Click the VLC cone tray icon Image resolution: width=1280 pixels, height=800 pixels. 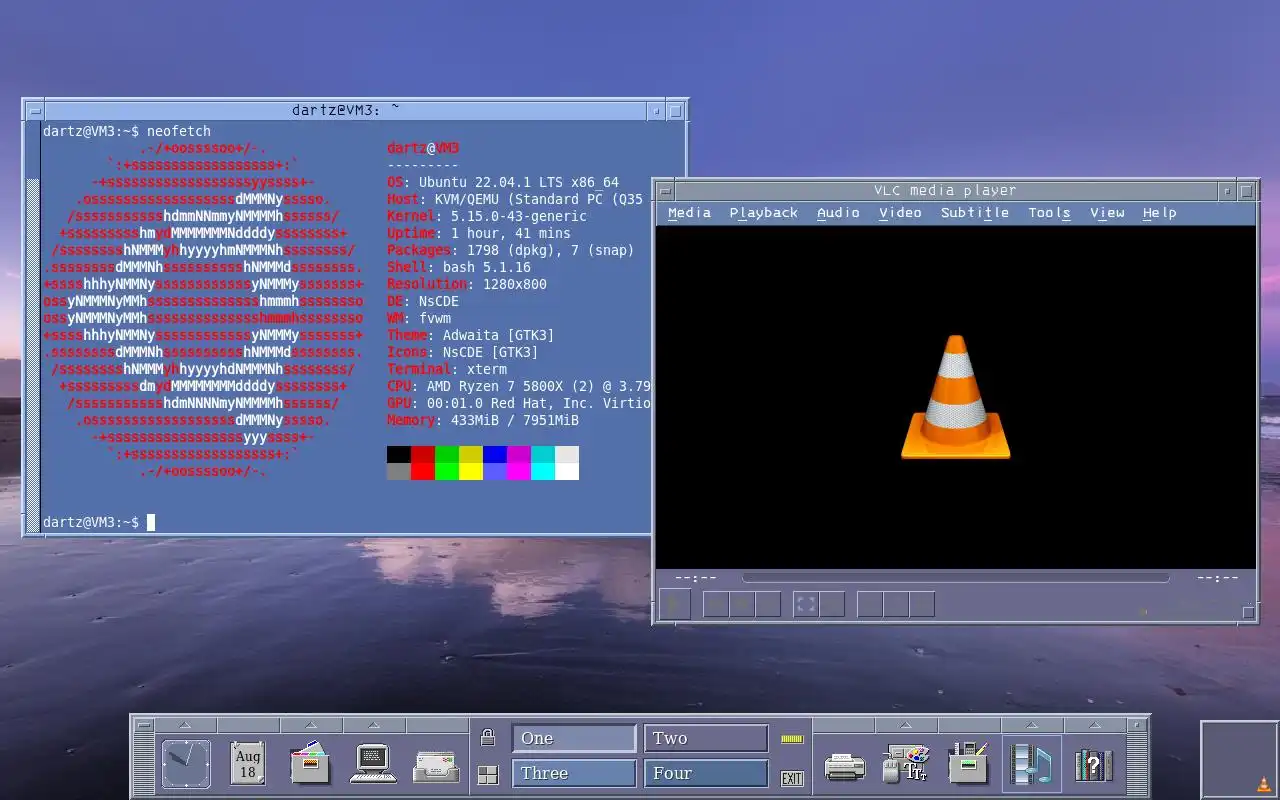(1264, 785)
